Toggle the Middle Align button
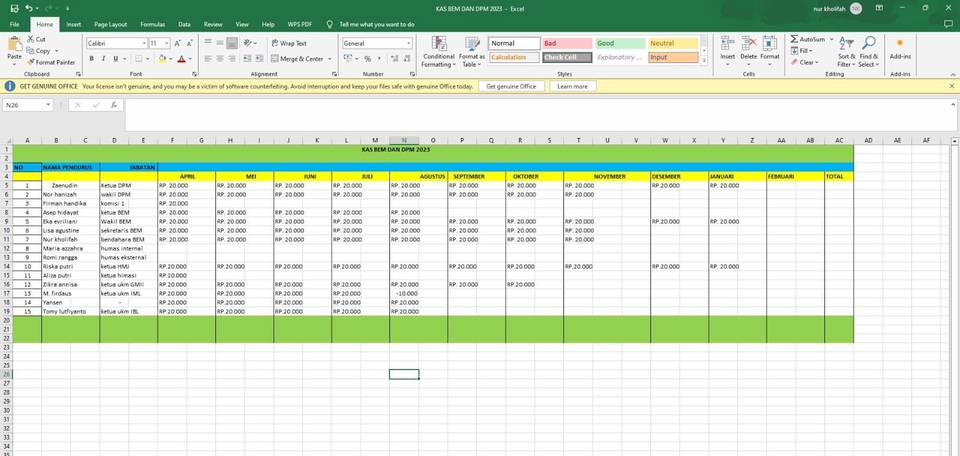This screenshot has width=960, height=456. point(220,43)
